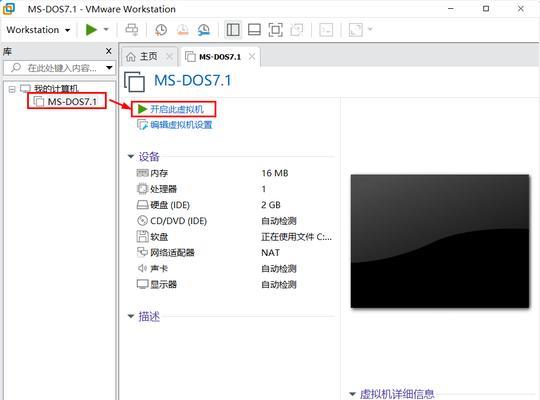Click the VMware app icon in title bar
The width and height of the screenshot is (540, 400).
[9, 9]
